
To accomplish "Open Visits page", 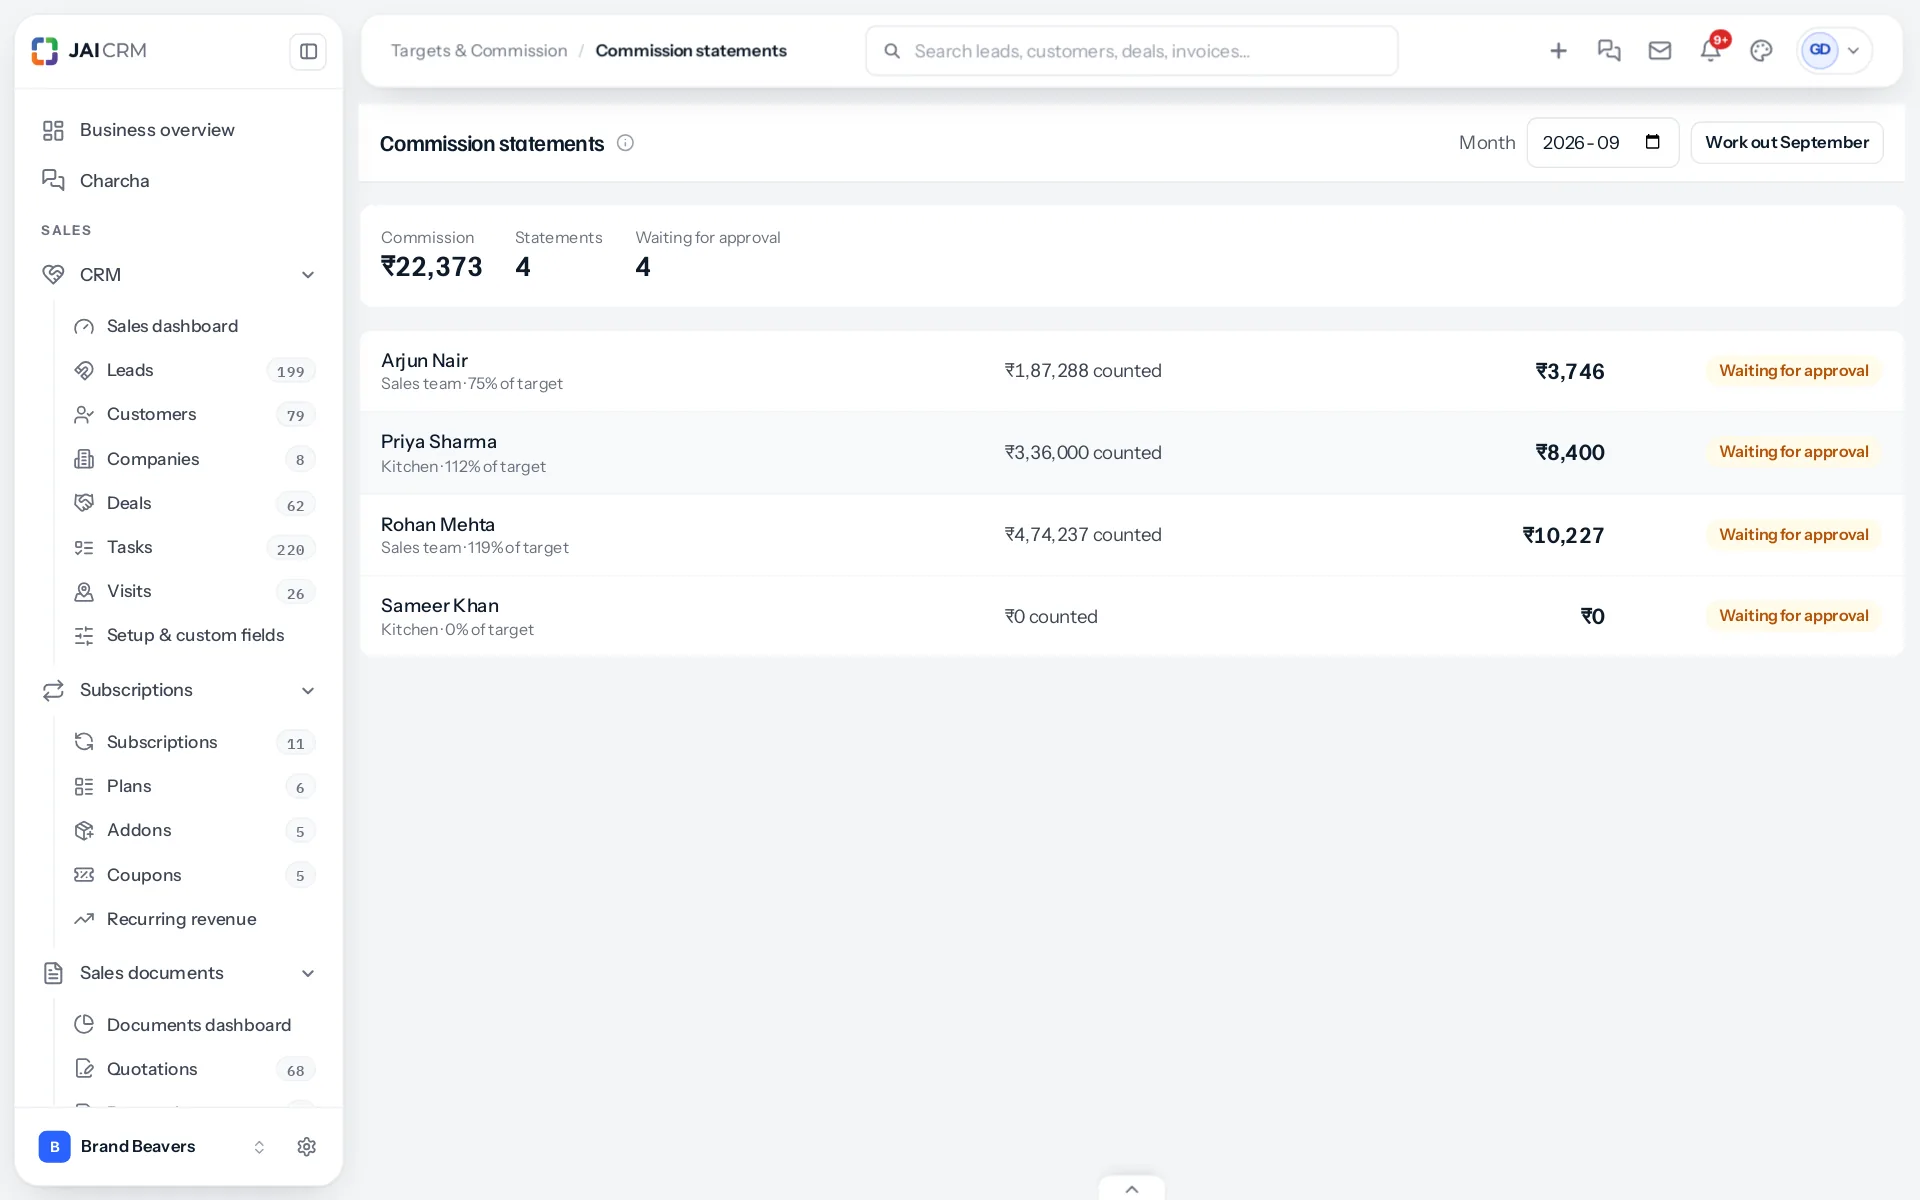I will click(194, 591).
